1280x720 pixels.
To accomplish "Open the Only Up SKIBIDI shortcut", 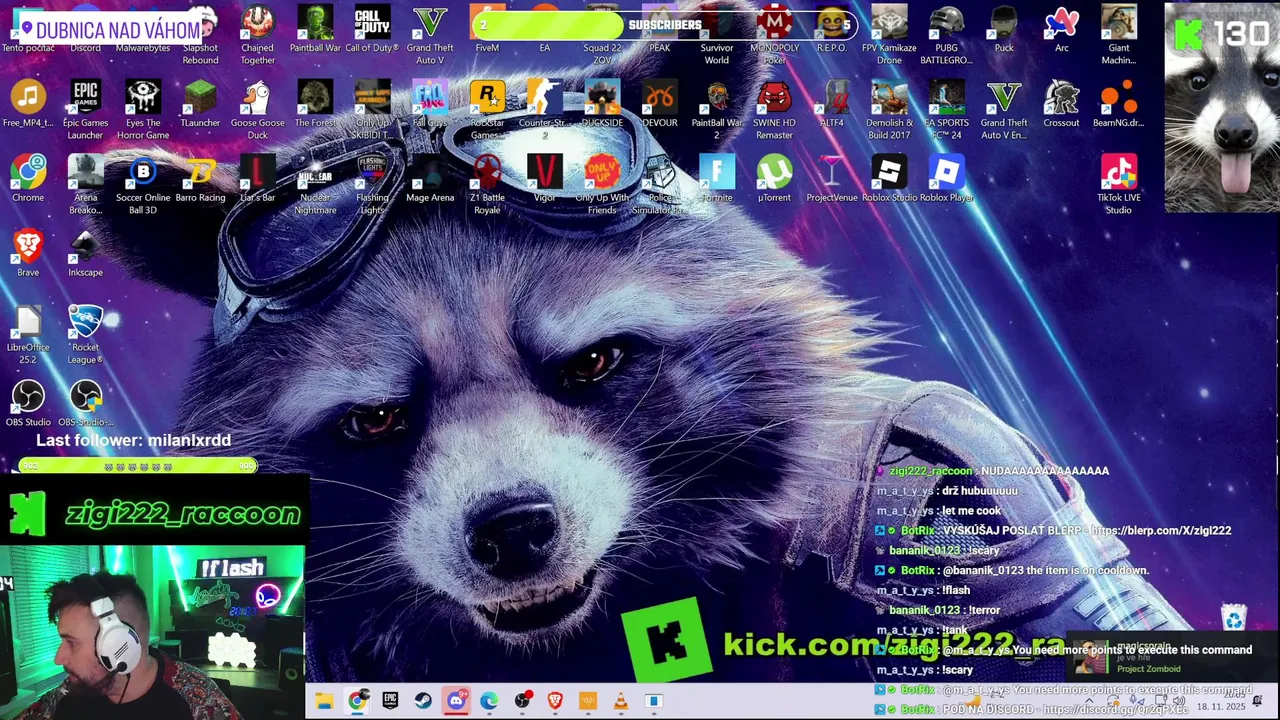I will (x=372, y=110).
